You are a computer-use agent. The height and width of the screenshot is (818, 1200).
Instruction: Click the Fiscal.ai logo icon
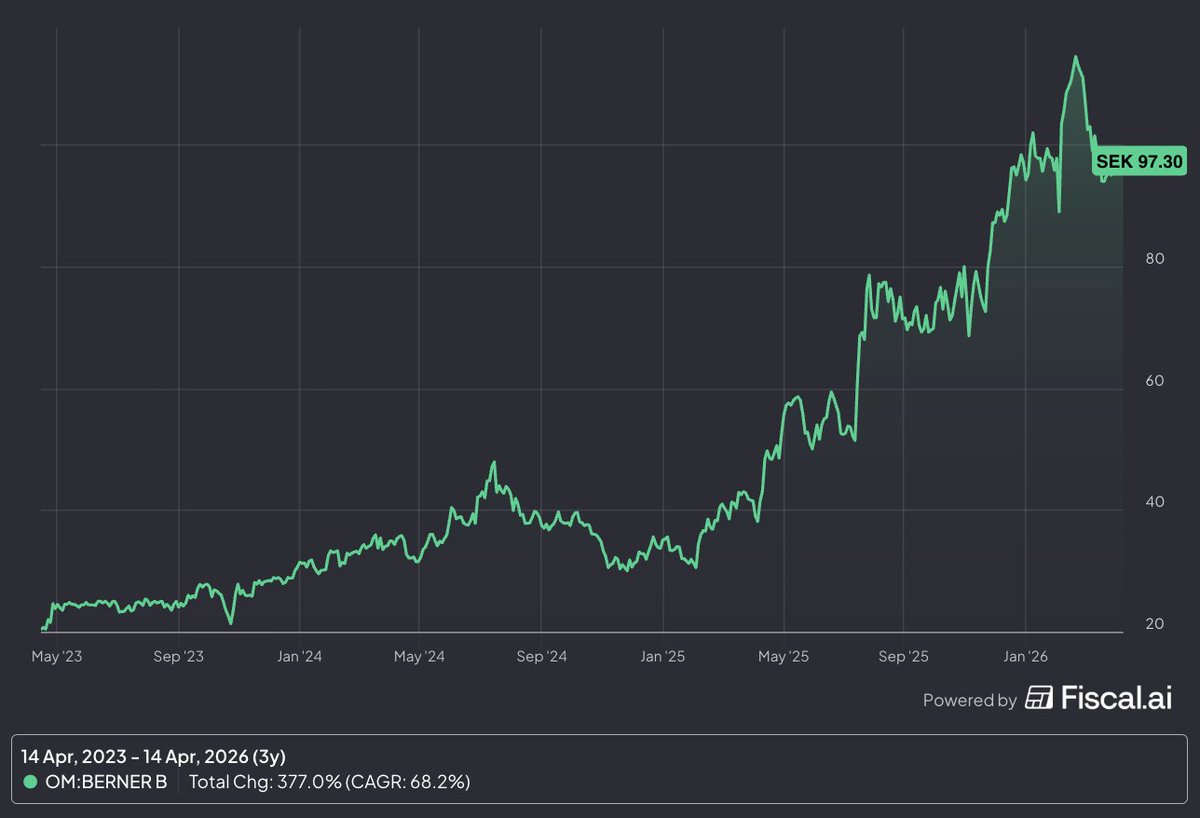[x=1039, y=698]
